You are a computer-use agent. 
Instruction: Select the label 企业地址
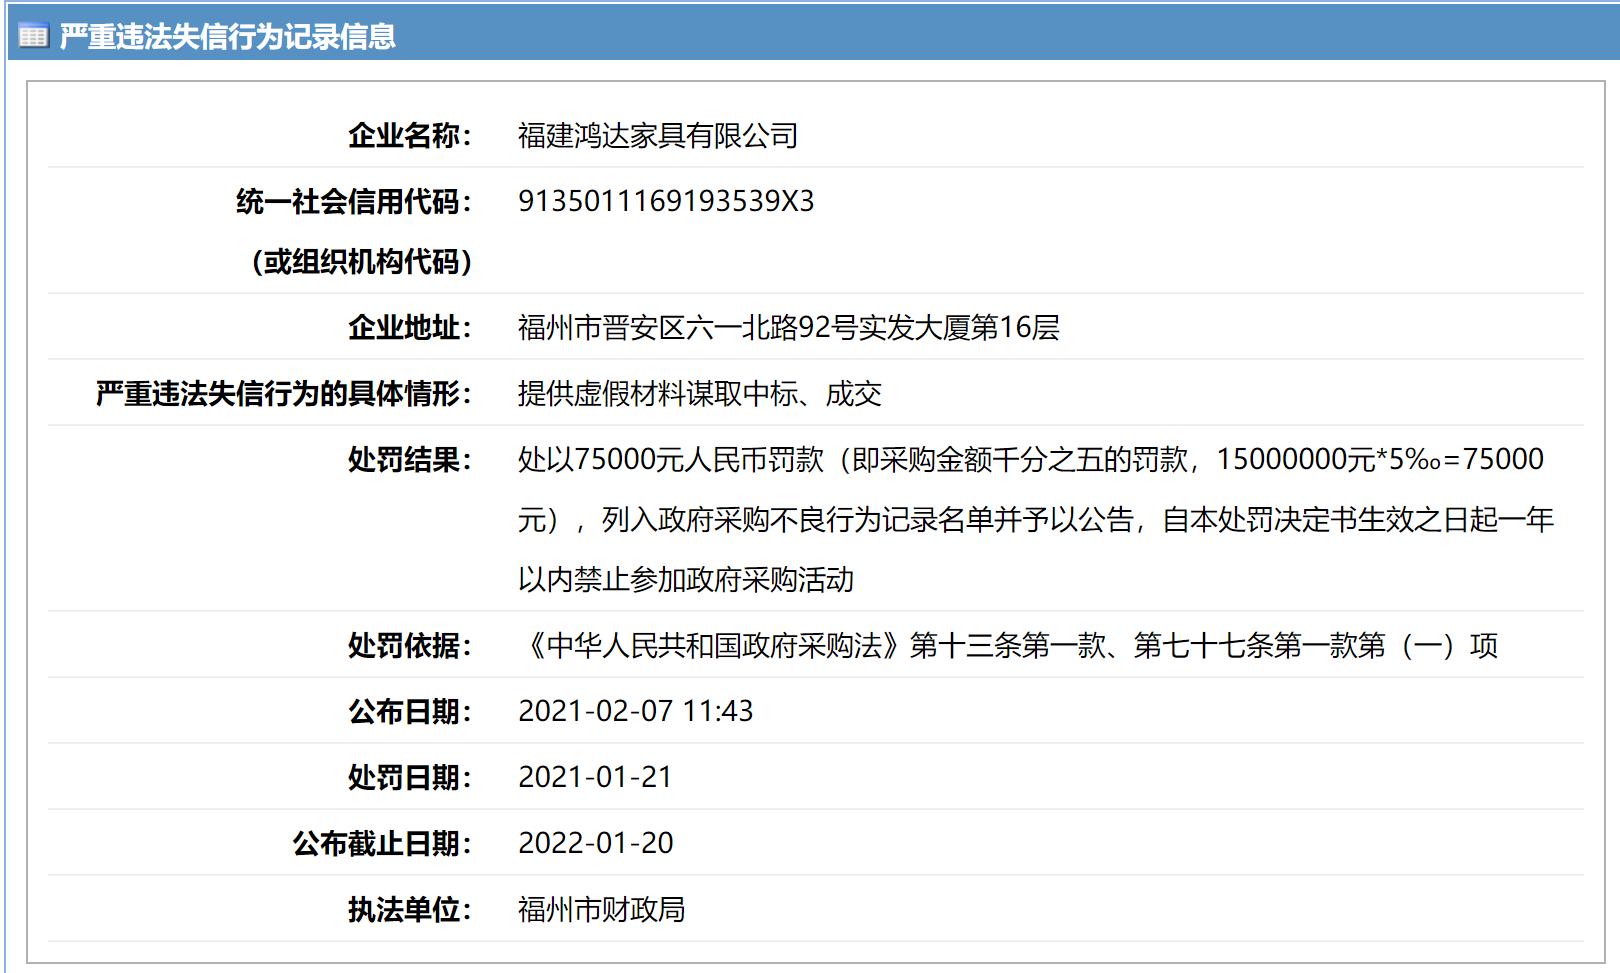click(410, 327)
